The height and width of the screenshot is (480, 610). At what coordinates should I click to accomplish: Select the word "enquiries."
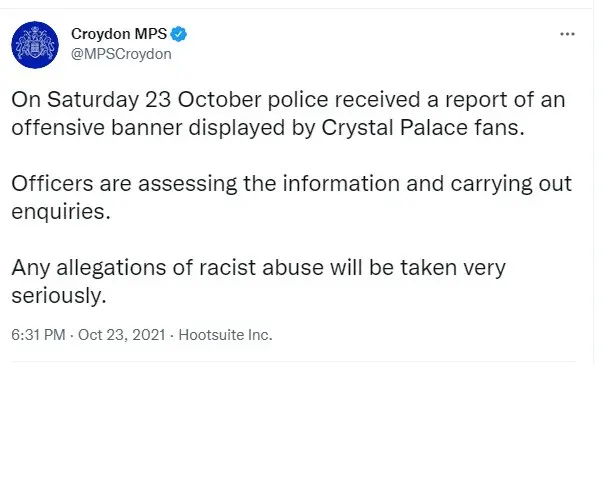tap(61, 212)
